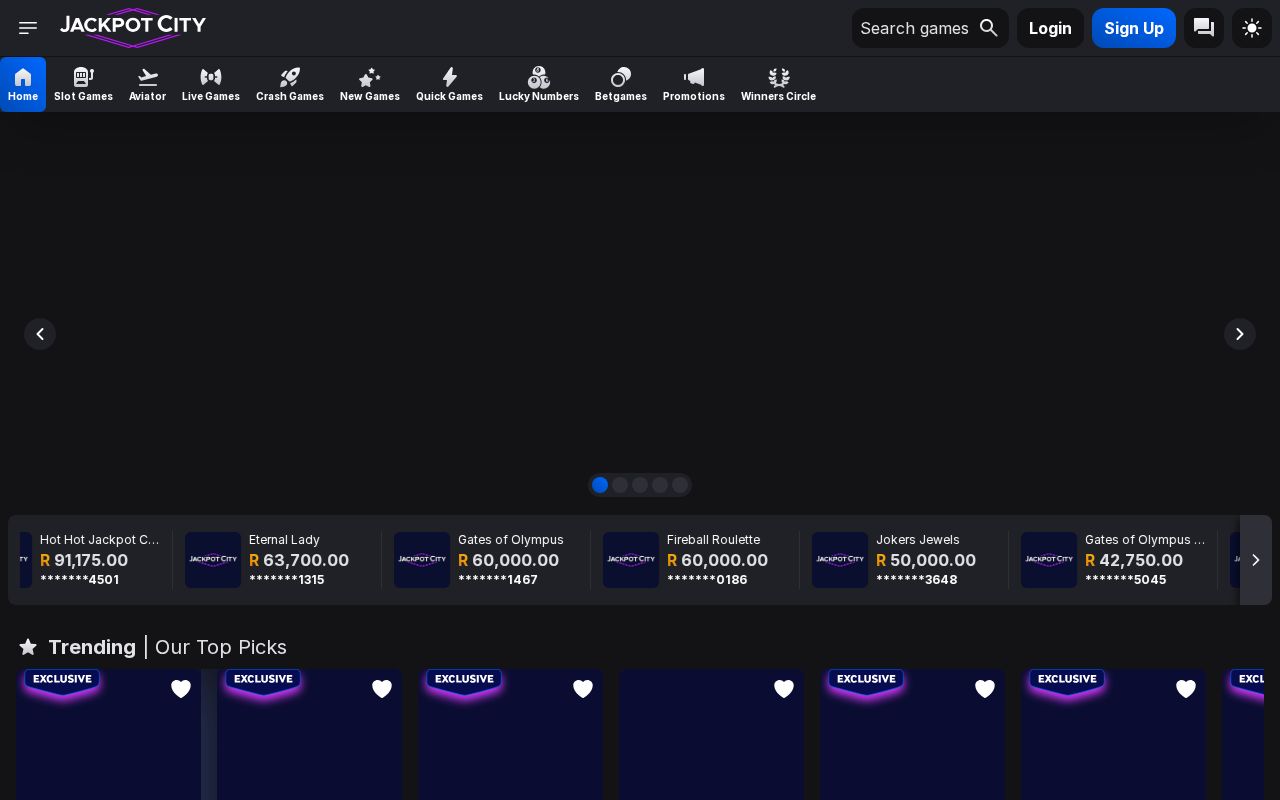Click the Login button
Viewport: 1280px width, 800px height.
coord(1050,28)
